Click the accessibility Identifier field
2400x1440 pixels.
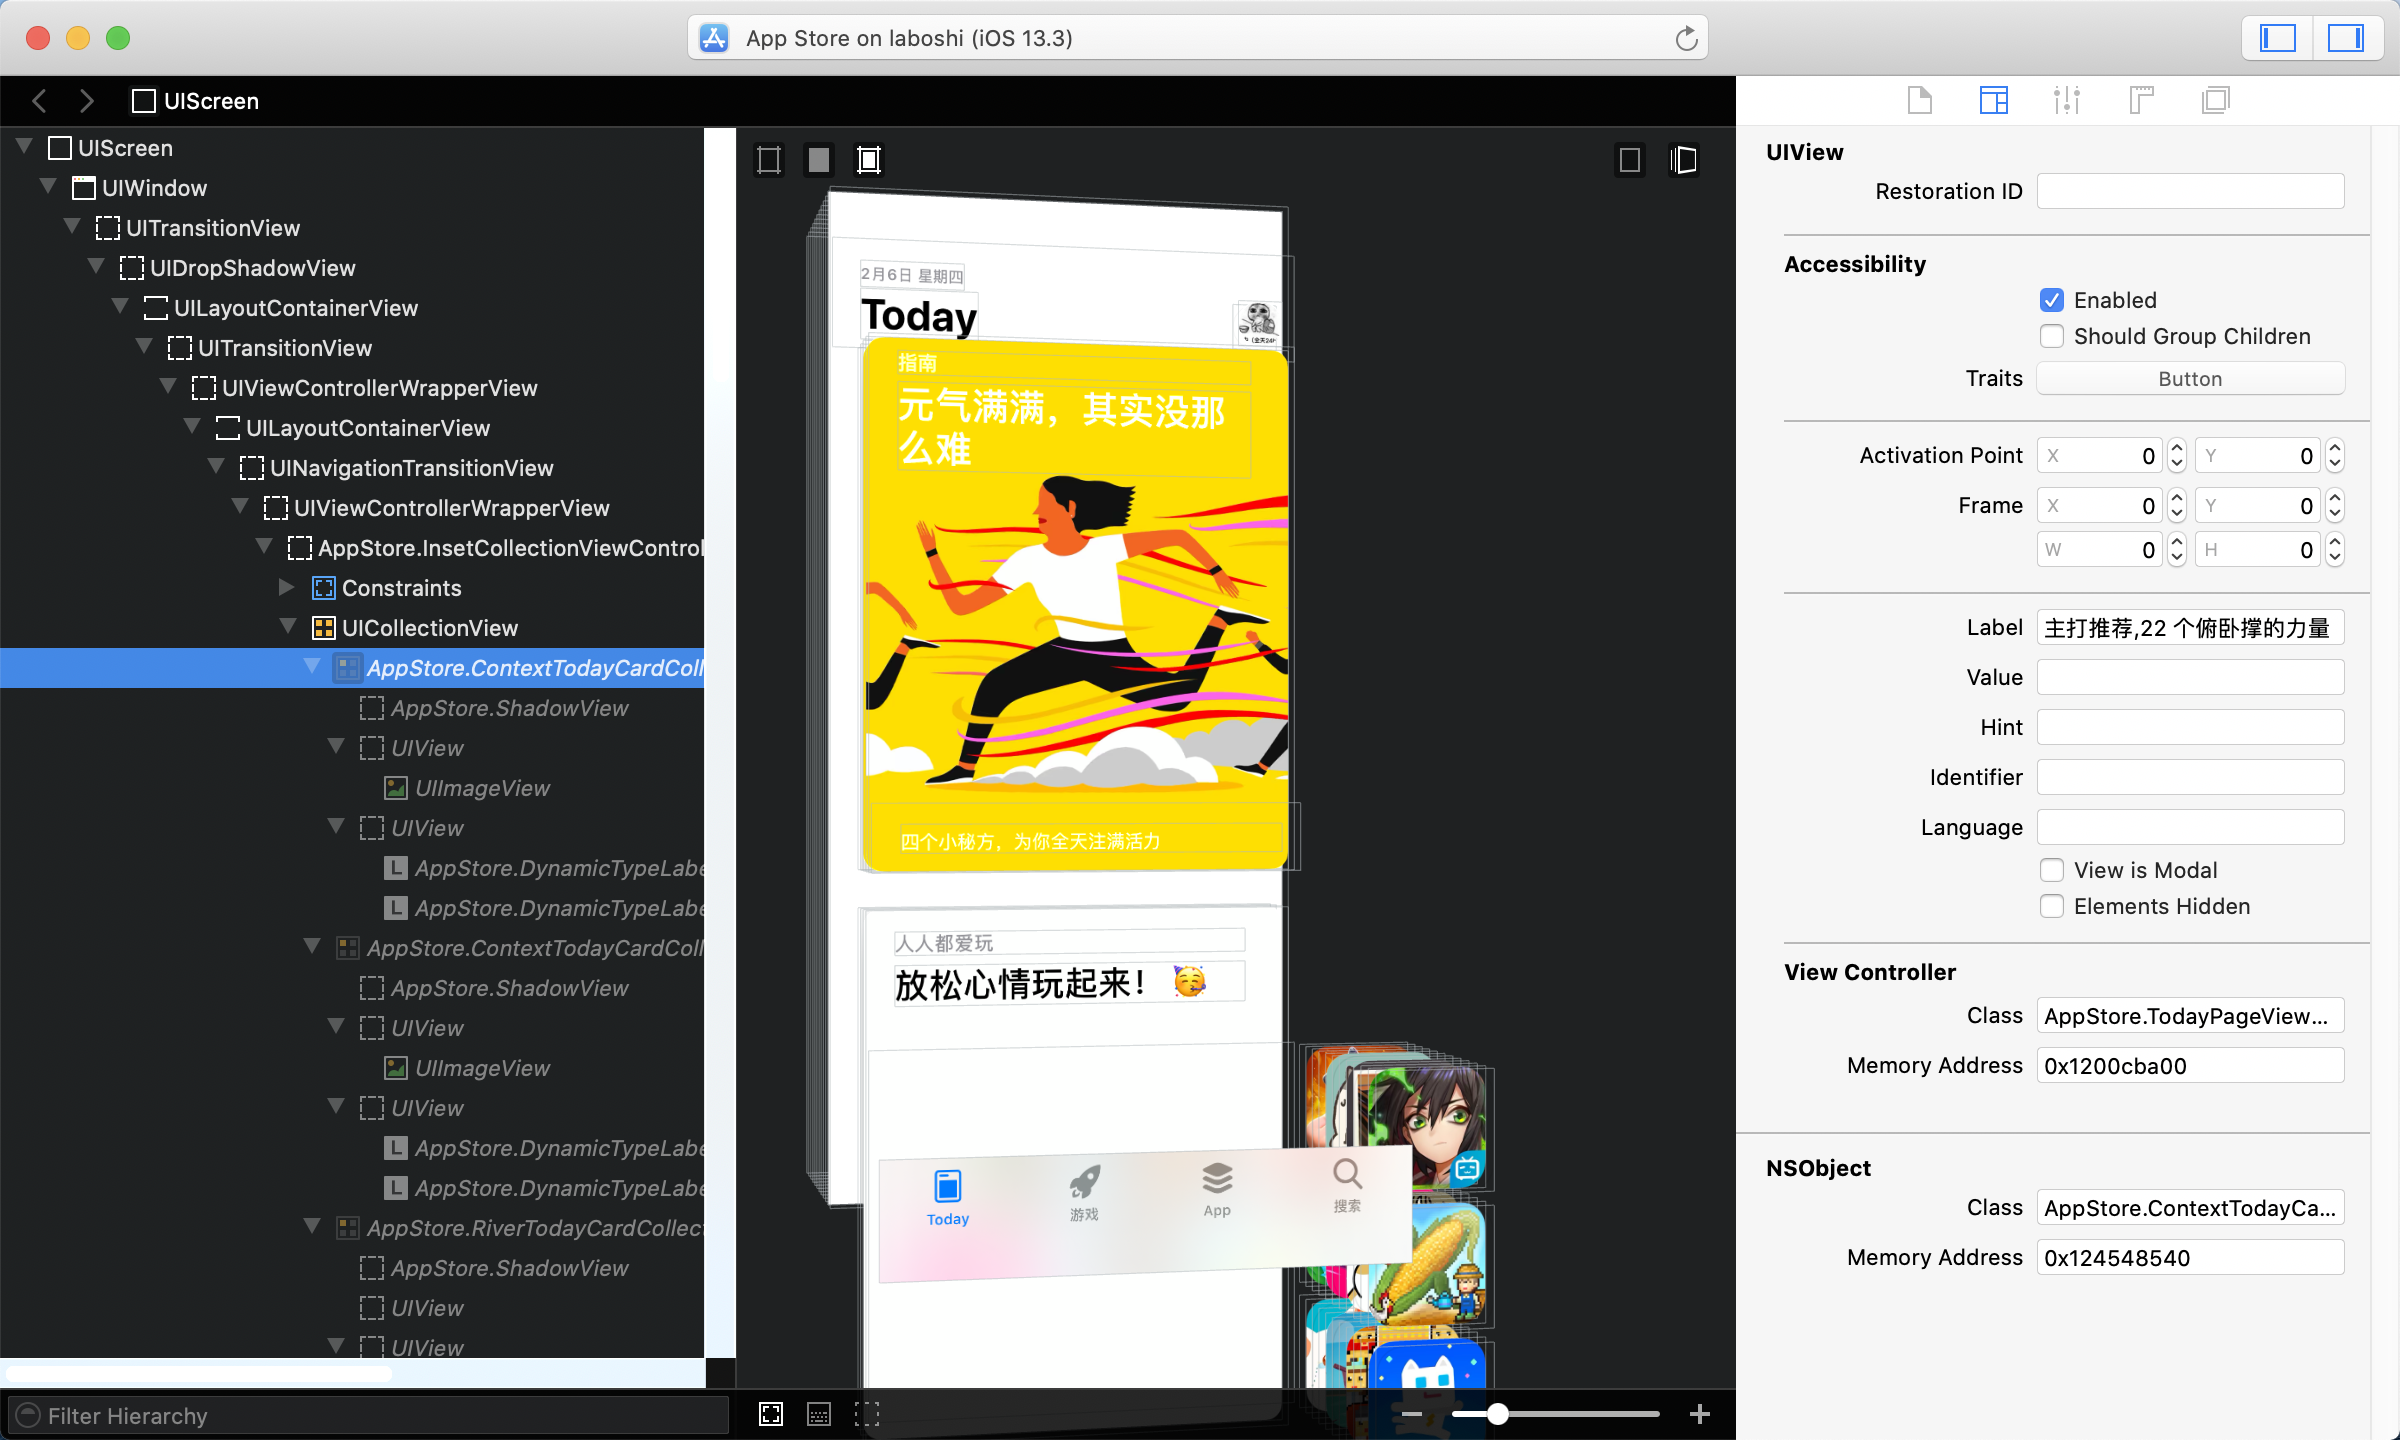pyautogui.click(x=2190, y=778)
